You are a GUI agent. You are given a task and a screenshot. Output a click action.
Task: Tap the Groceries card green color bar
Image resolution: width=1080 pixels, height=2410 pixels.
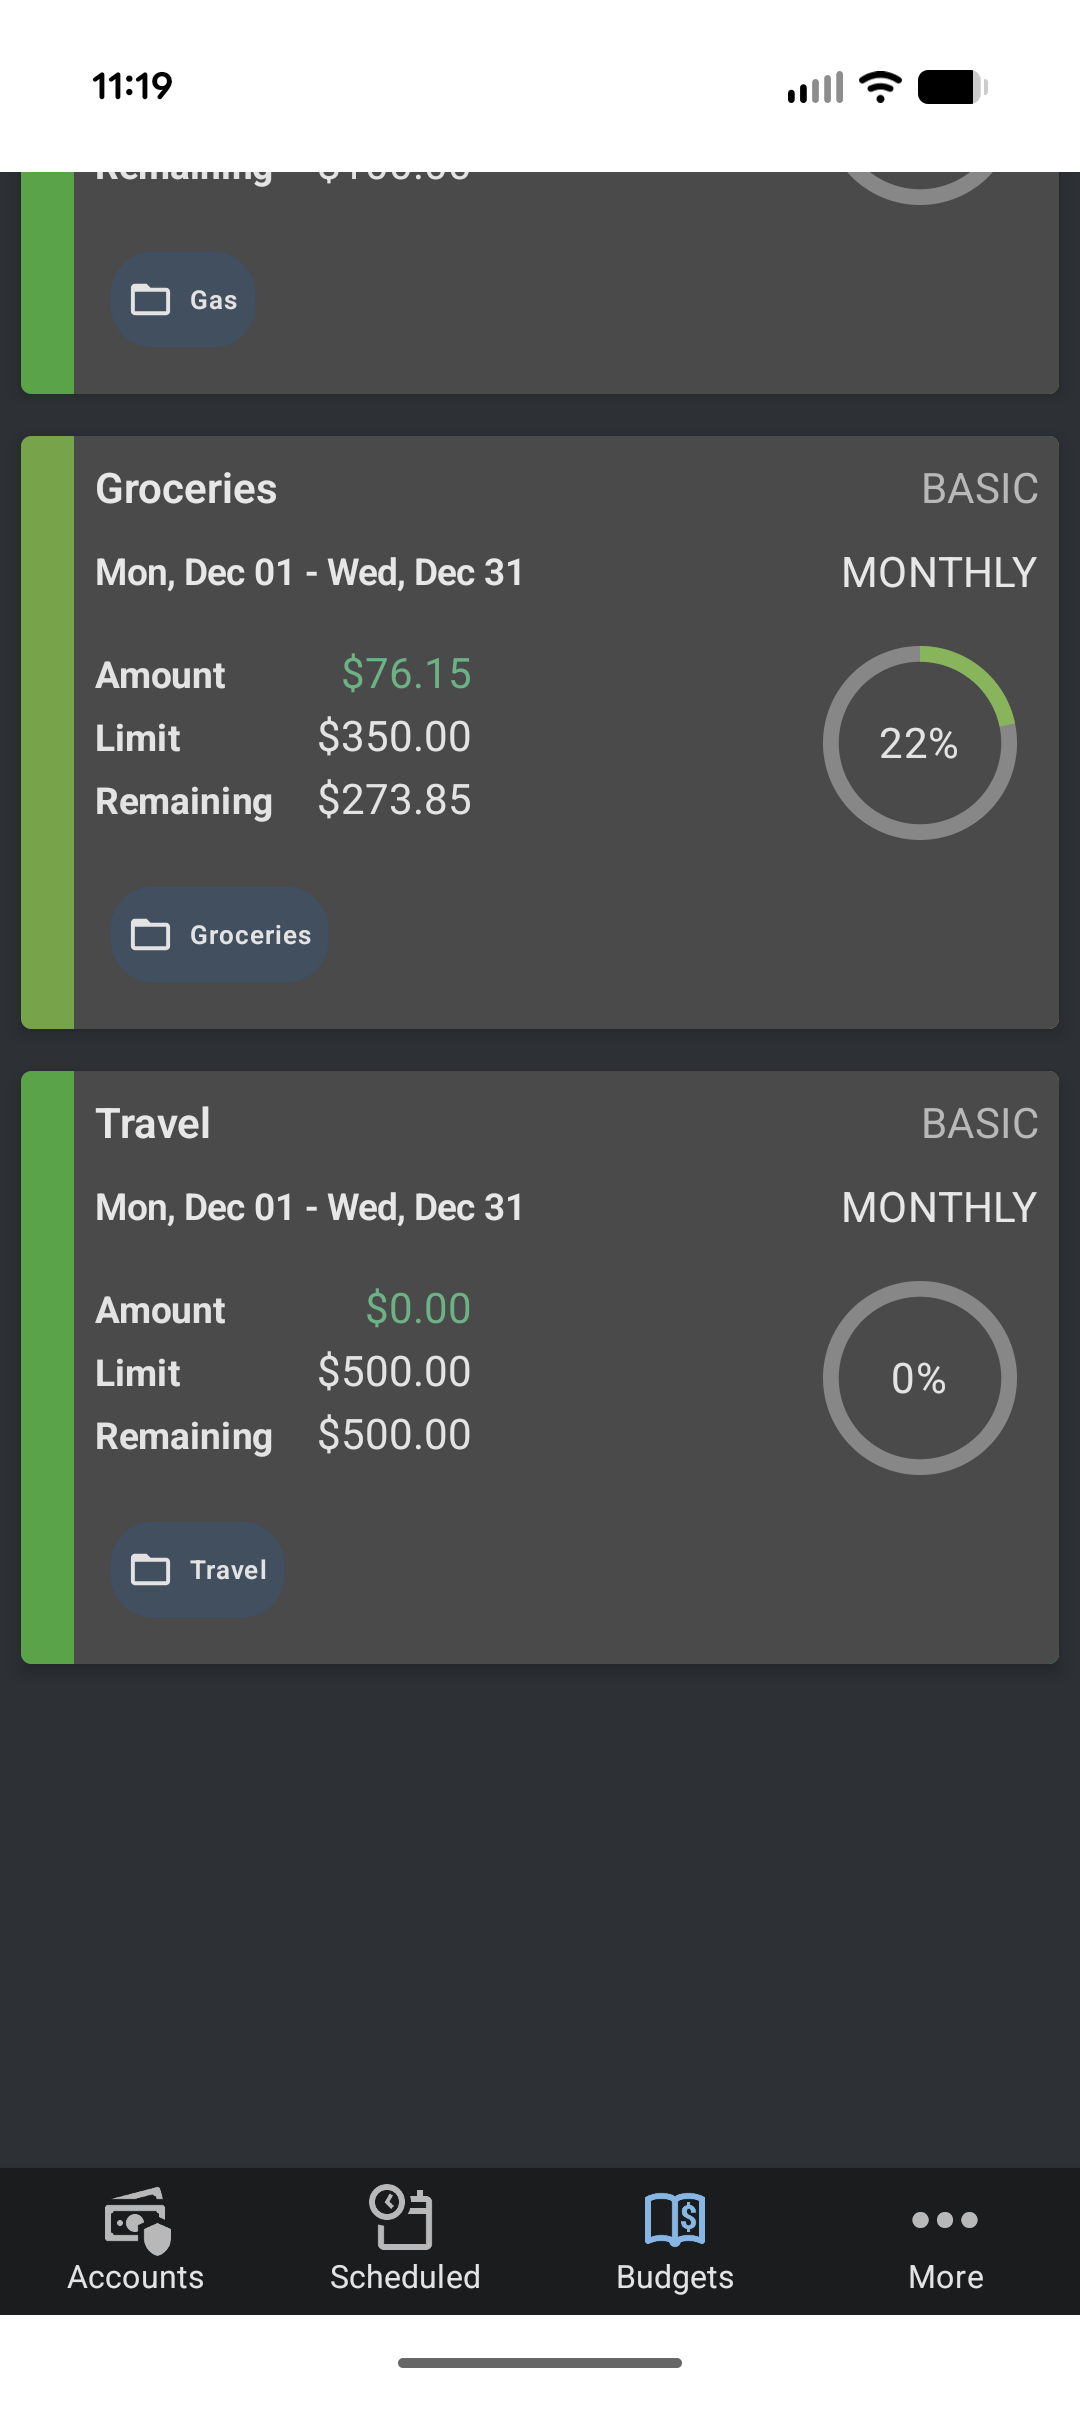tap(48, 732)
